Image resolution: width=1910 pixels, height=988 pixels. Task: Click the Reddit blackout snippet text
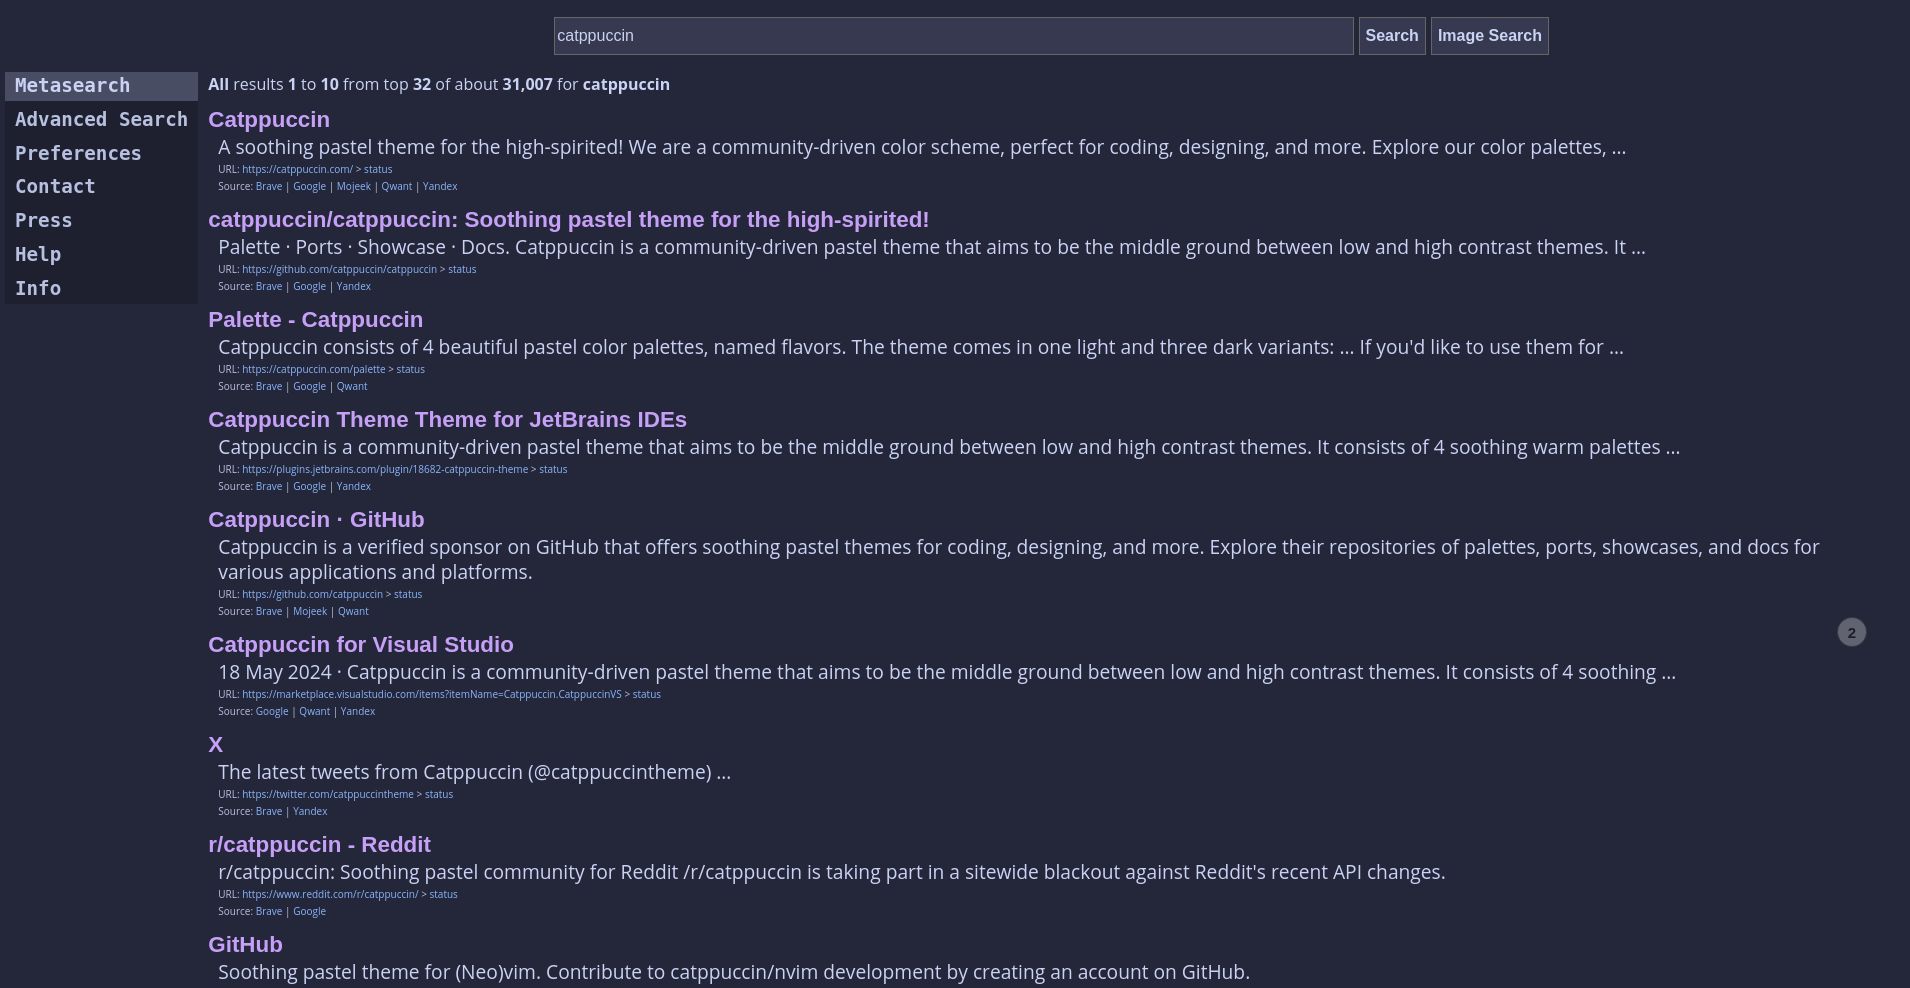click(831, 872)
